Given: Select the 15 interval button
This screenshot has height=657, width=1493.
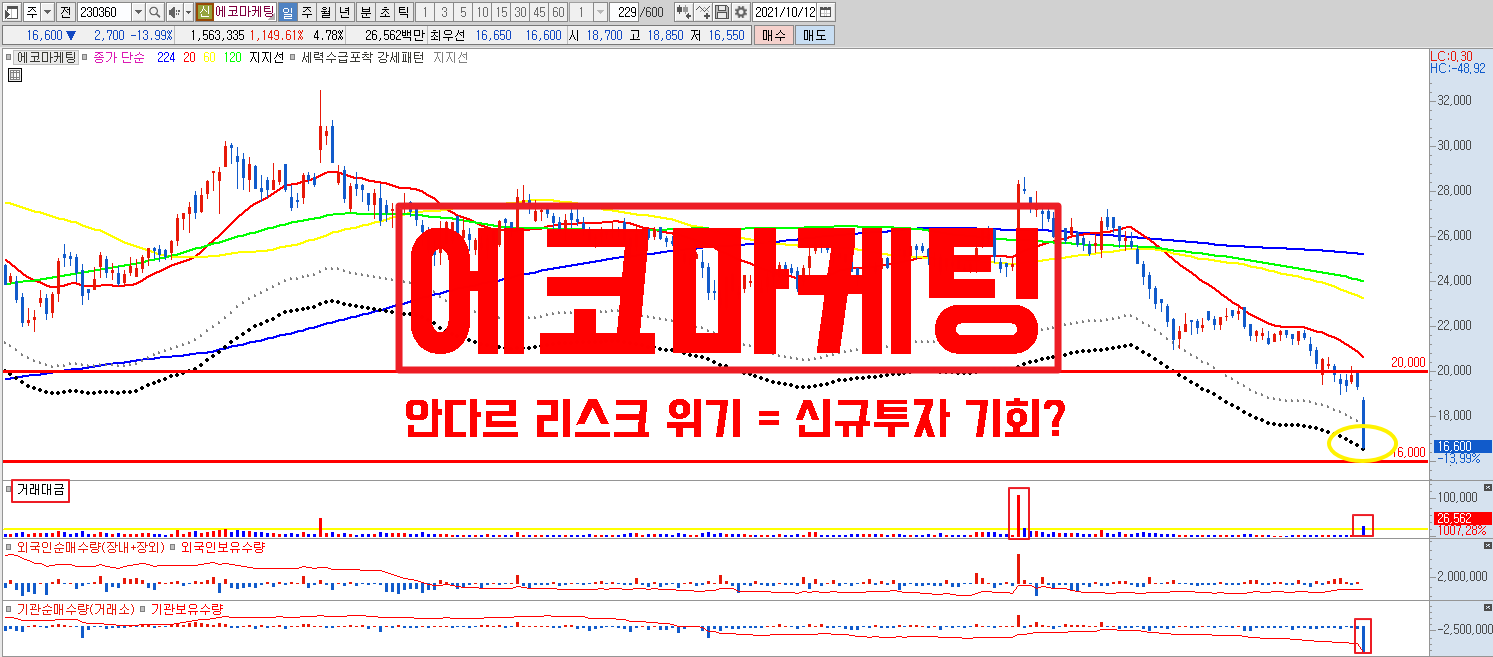Looking at the screenshot, I should tap(501, 12).
